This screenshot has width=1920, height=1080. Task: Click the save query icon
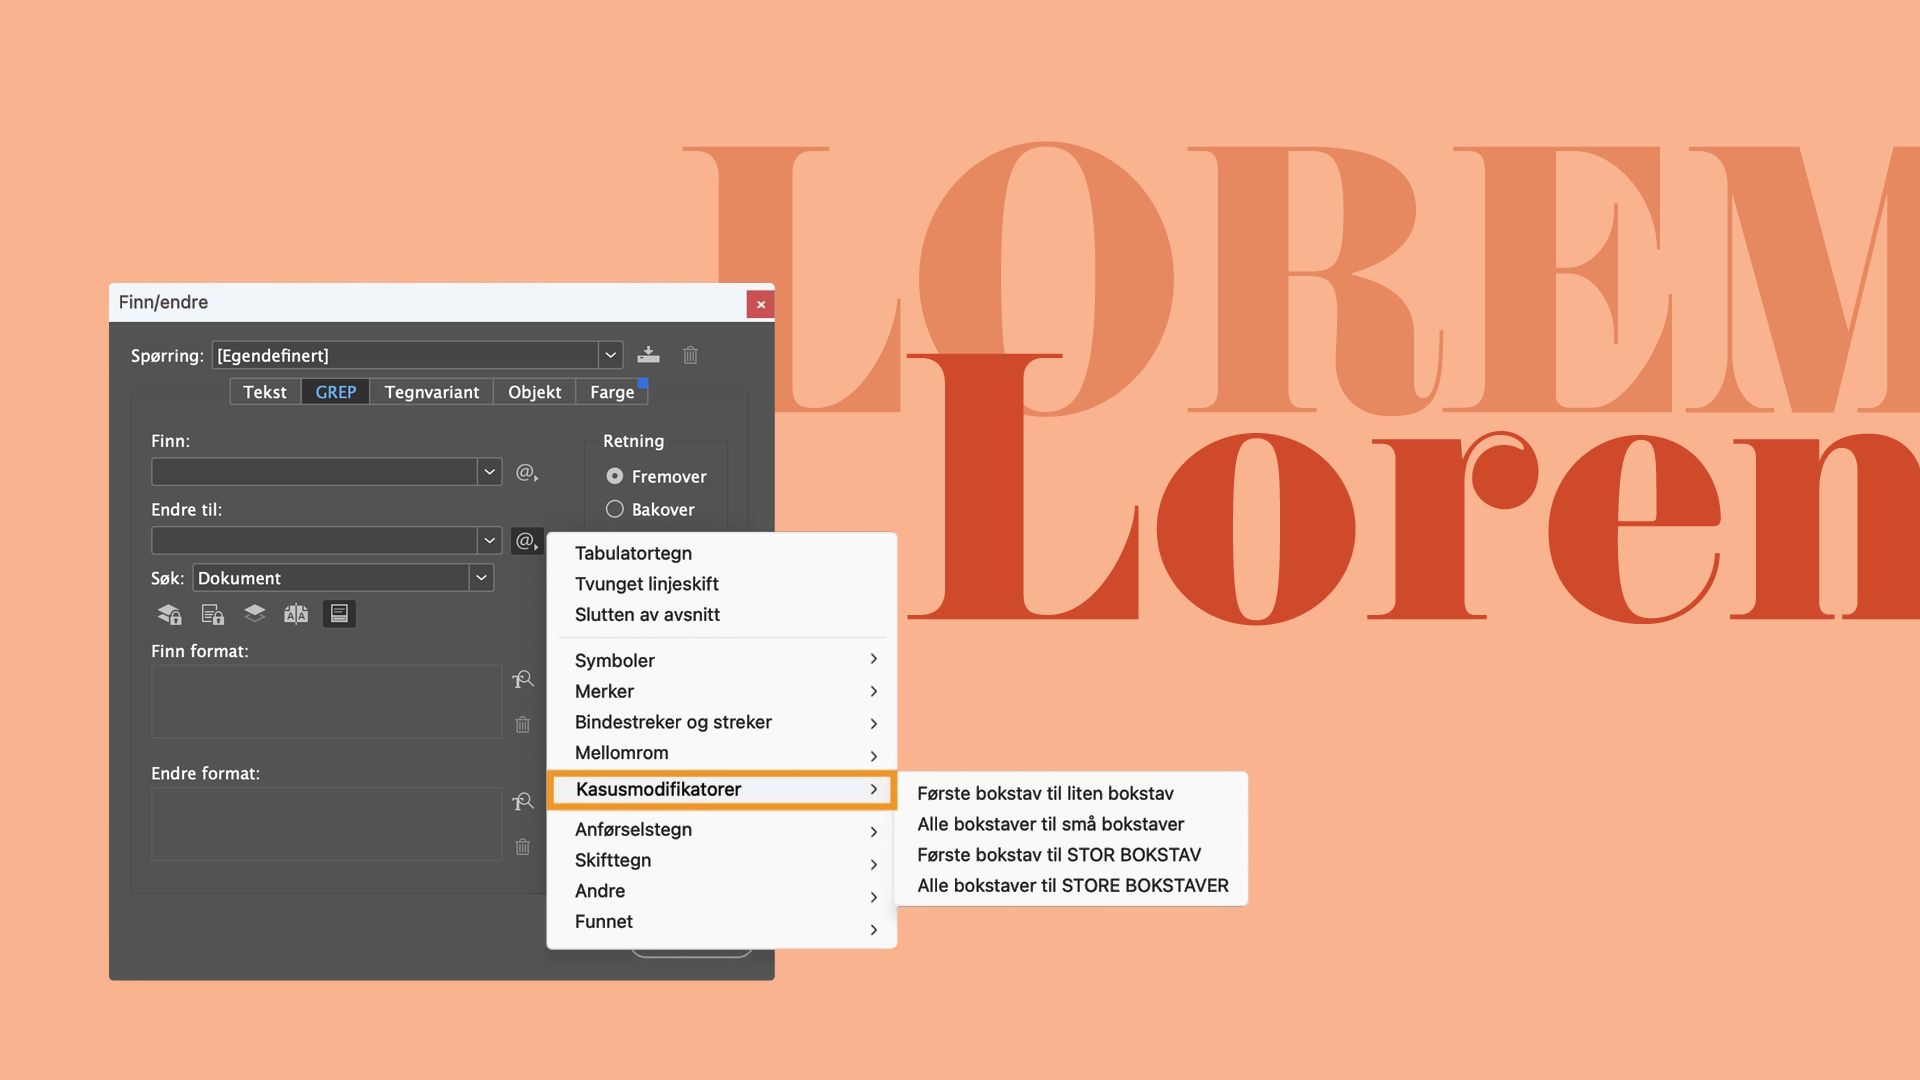tap(648, 355)
